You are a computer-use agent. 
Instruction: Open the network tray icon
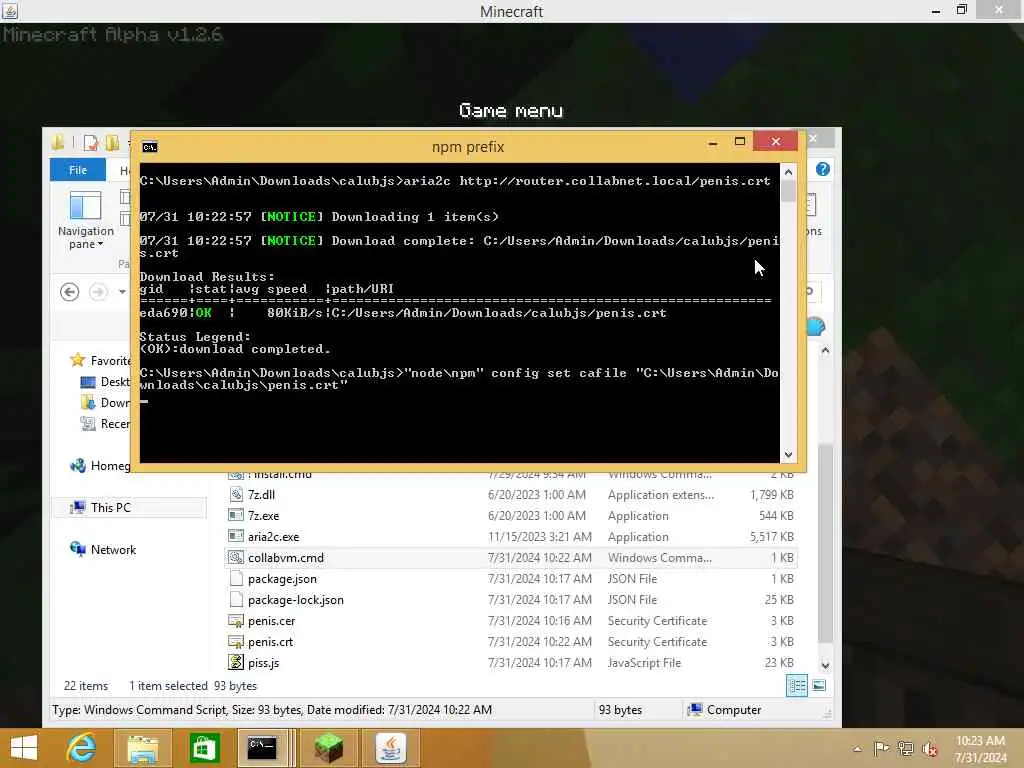905,749
